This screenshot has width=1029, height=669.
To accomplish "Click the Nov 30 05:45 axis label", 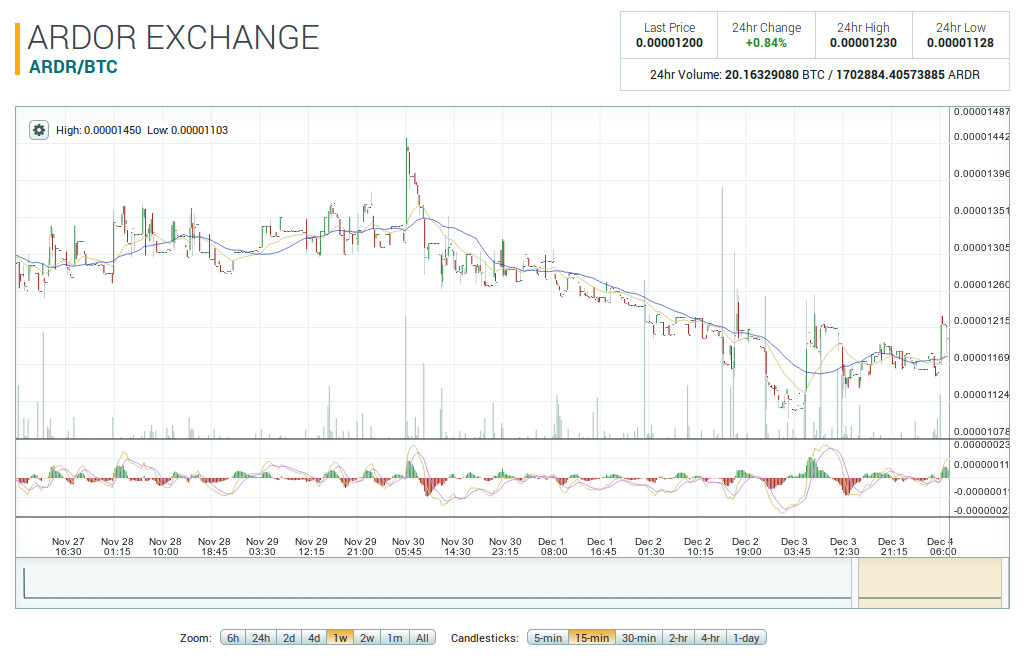I will [408, 546].
